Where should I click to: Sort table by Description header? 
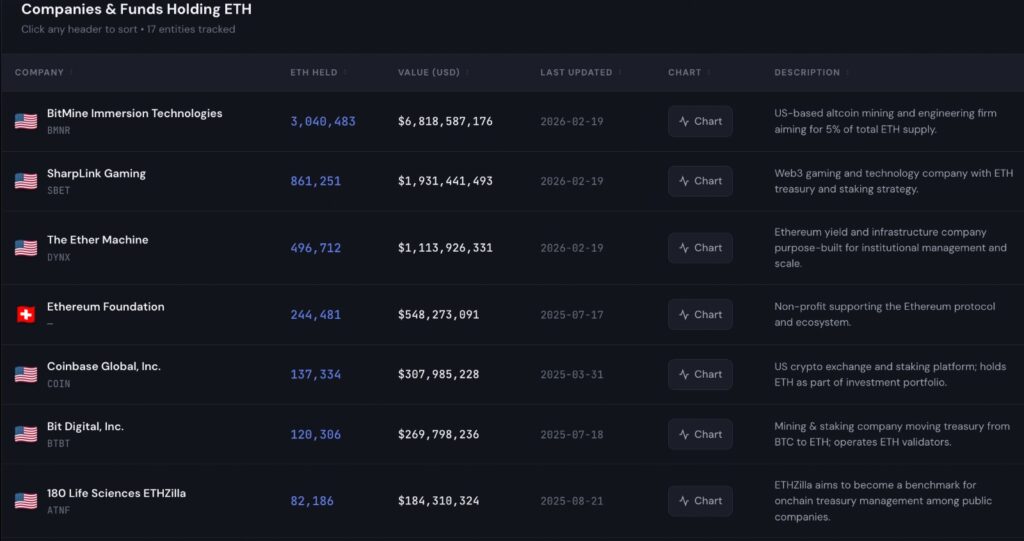pos(807,73)
